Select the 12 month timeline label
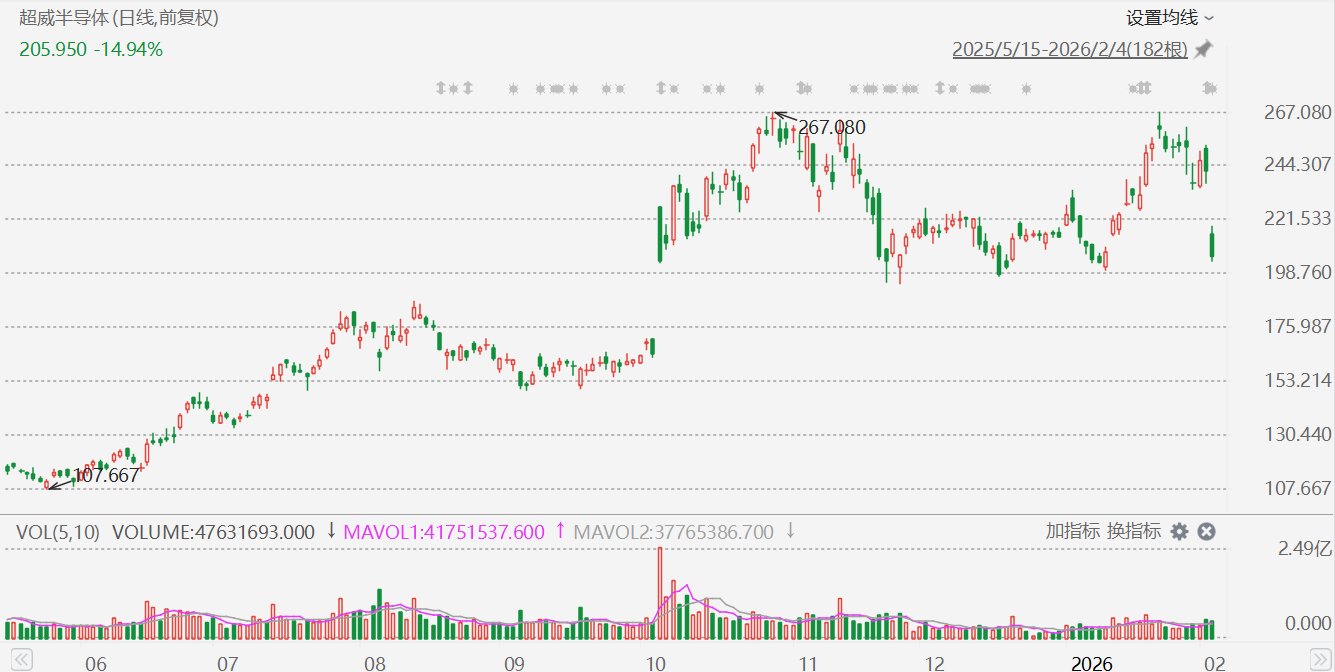 click(x=935, y=662)
